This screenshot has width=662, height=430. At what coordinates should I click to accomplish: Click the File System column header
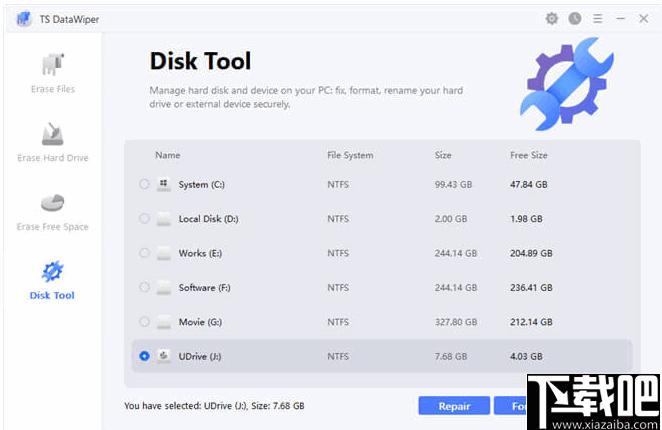tap(350, 155)
